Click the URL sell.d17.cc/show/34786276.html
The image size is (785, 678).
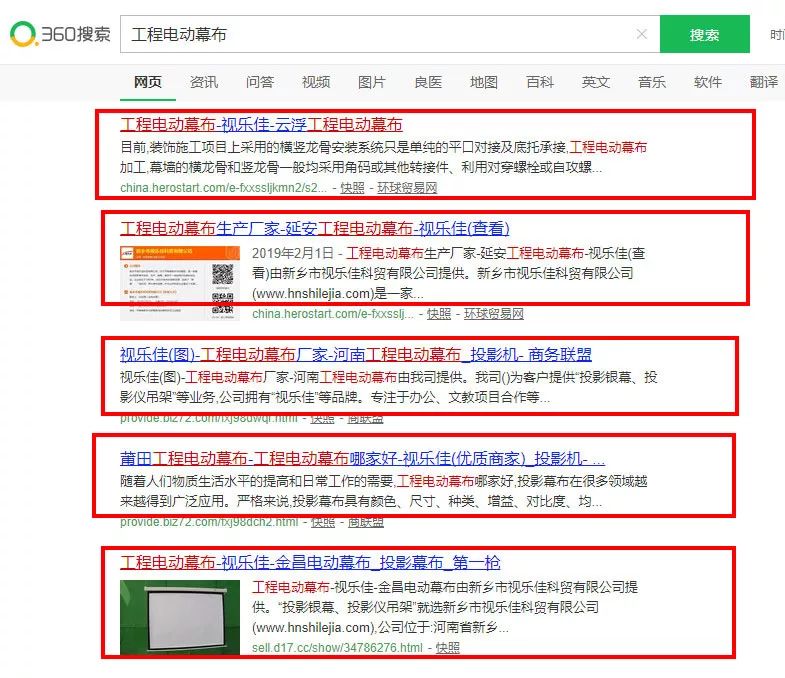click(337, 648)
